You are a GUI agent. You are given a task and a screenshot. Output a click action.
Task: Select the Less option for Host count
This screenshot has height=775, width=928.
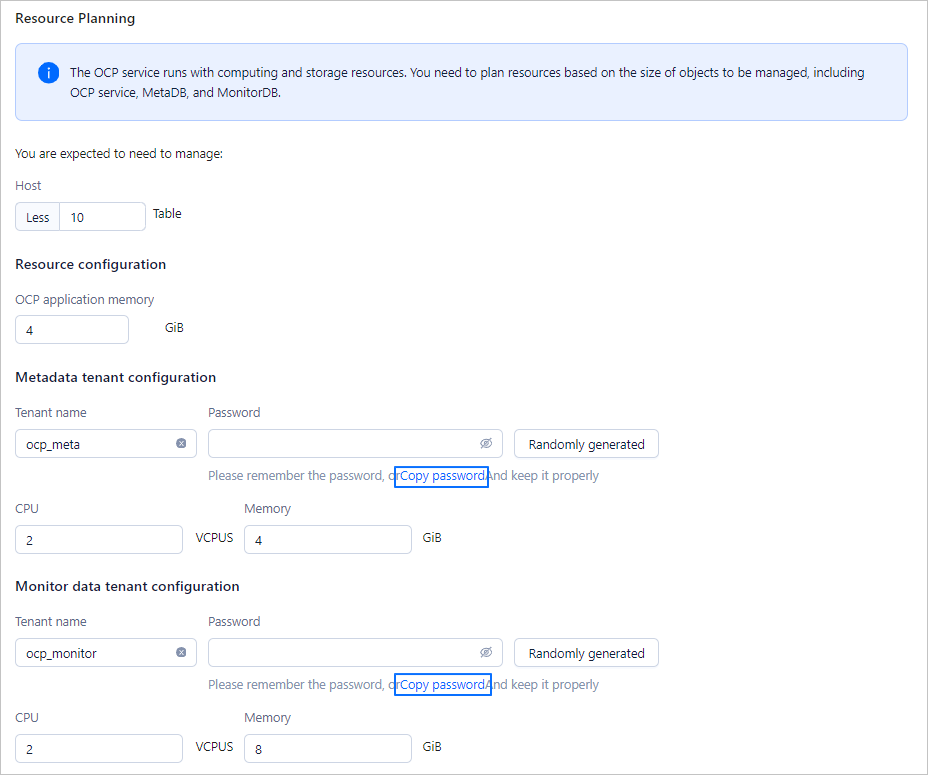pyautogui.click(x=37, y=216)
